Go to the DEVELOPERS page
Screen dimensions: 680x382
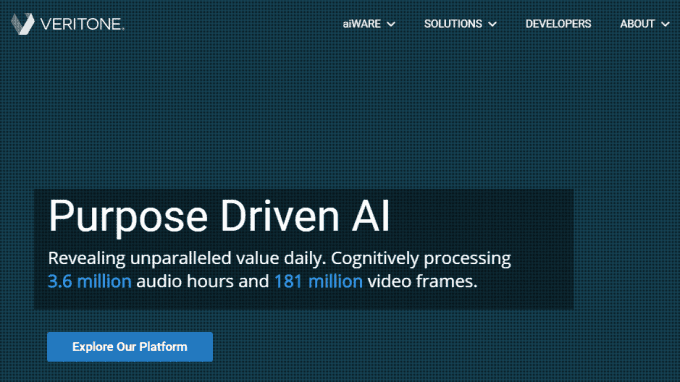point(558,24)
